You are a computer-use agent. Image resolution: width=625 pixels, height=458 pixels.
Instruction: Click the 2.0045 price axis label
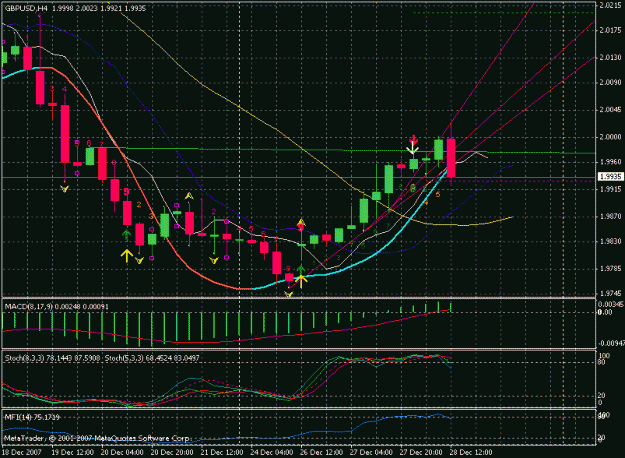pyautogui.click(x=610, y=110)
